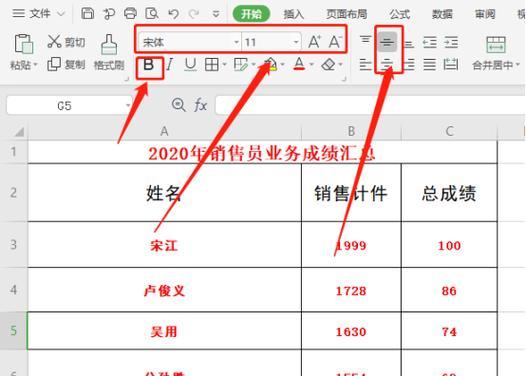Viewport: 526px width, 376px height.
Task: Toggle Underline formatting button
Action: (191, 64)
